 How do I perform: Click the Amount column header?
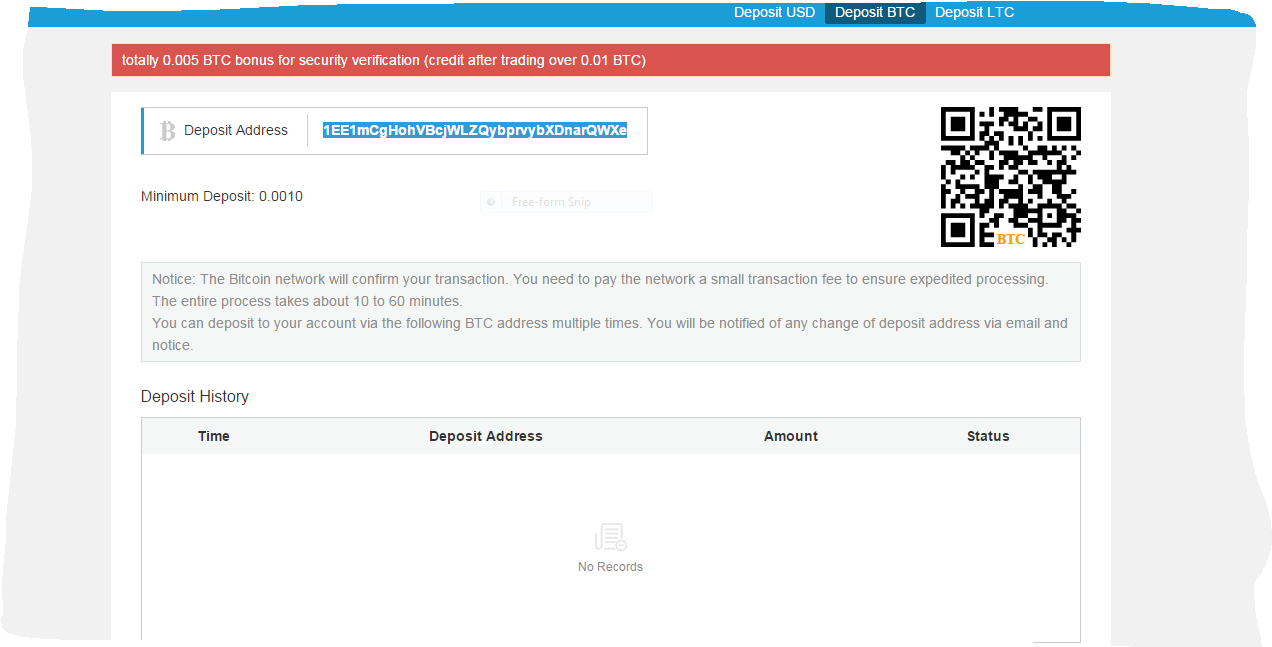[791, 436]
